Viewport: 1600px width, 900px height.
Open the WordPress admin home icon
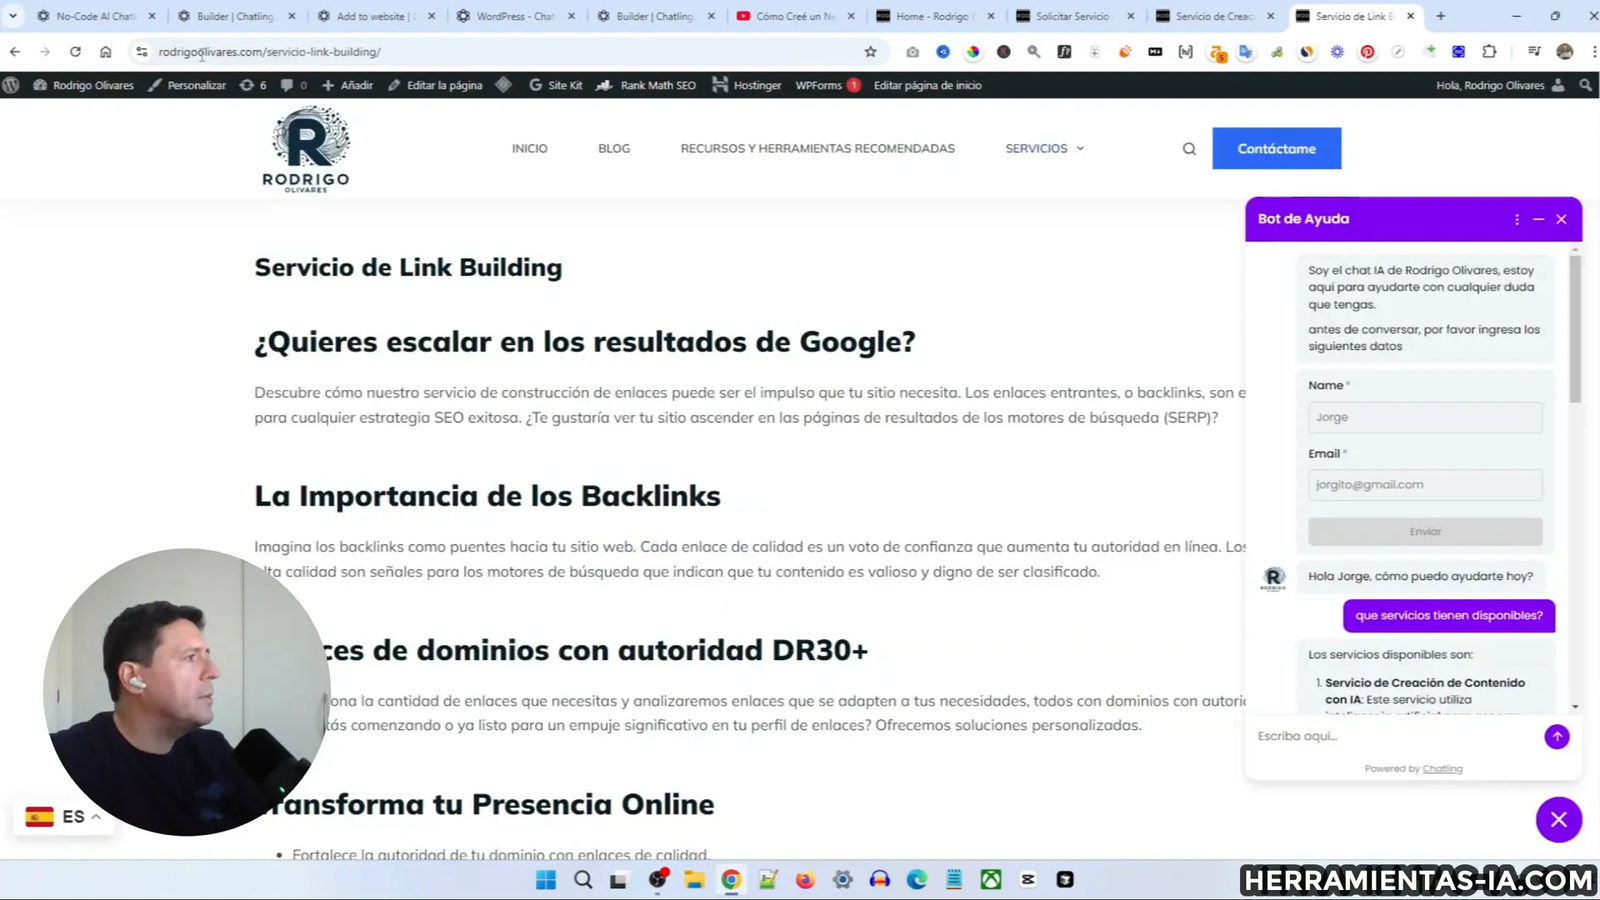point(11,85)
